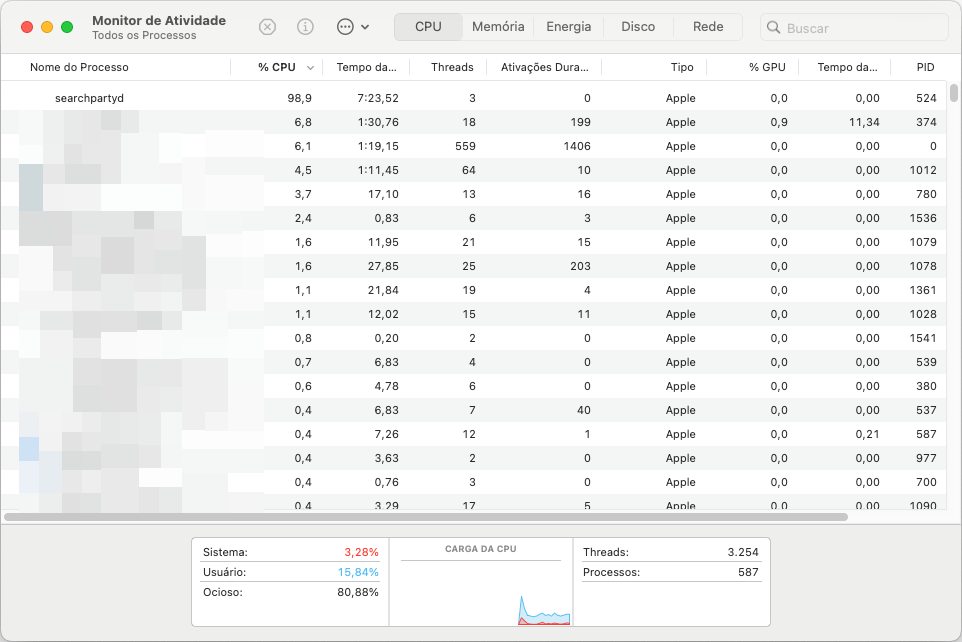The image size is (962, 642).
Task: Sort by PID column header
Action: pos(925,67)
